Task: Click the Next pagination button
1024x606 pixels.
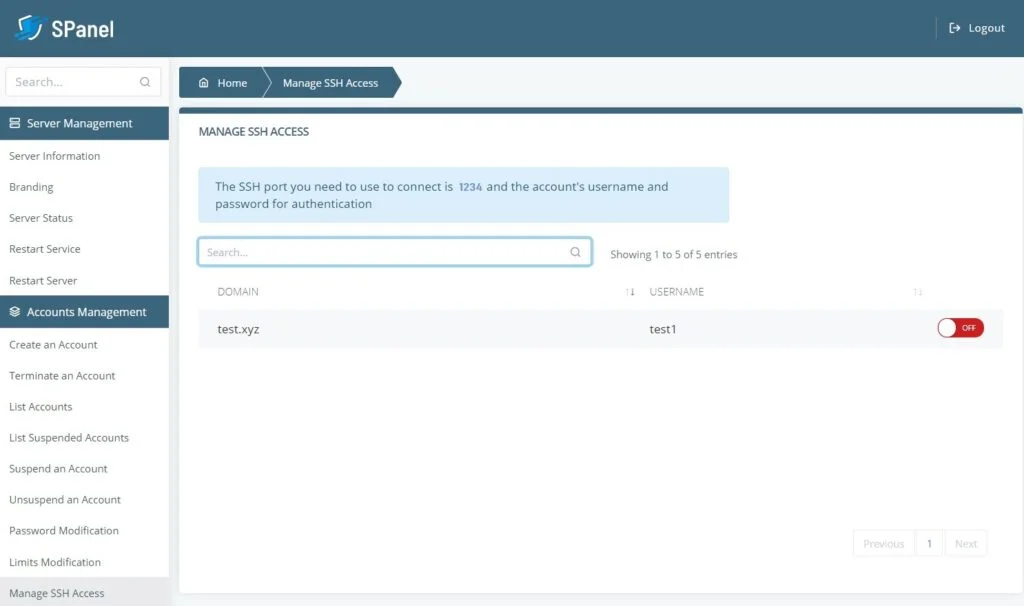Action: (x=965, y=543)
